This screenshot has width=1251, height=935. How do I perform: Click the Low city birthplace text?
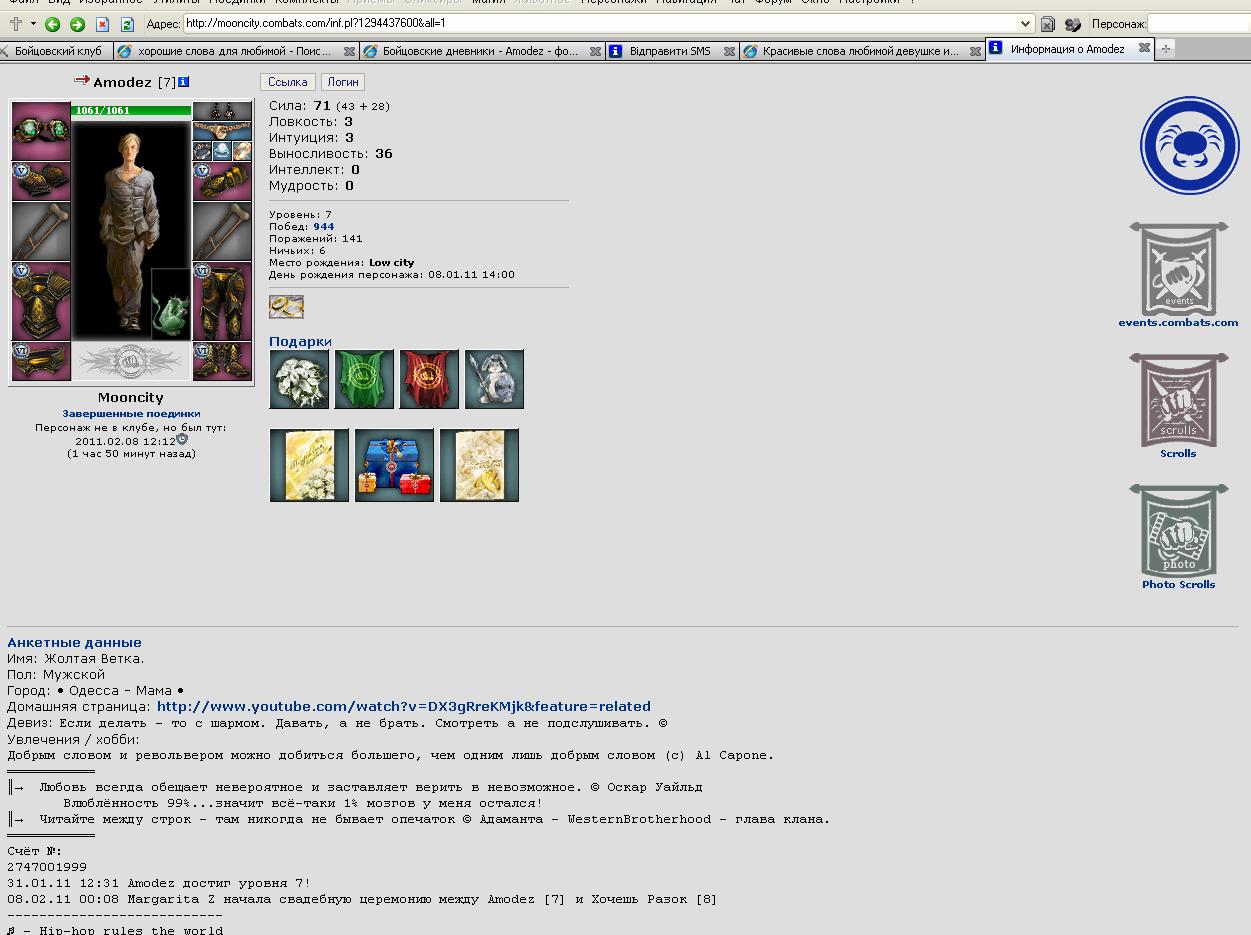click(391, 263)
